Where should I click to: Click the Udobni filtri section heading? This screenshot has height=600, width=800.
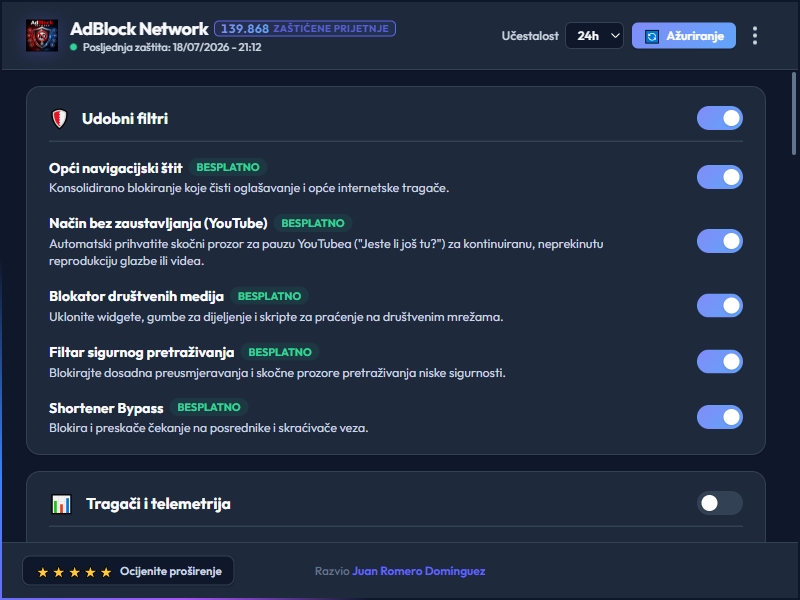click(125, 119)
